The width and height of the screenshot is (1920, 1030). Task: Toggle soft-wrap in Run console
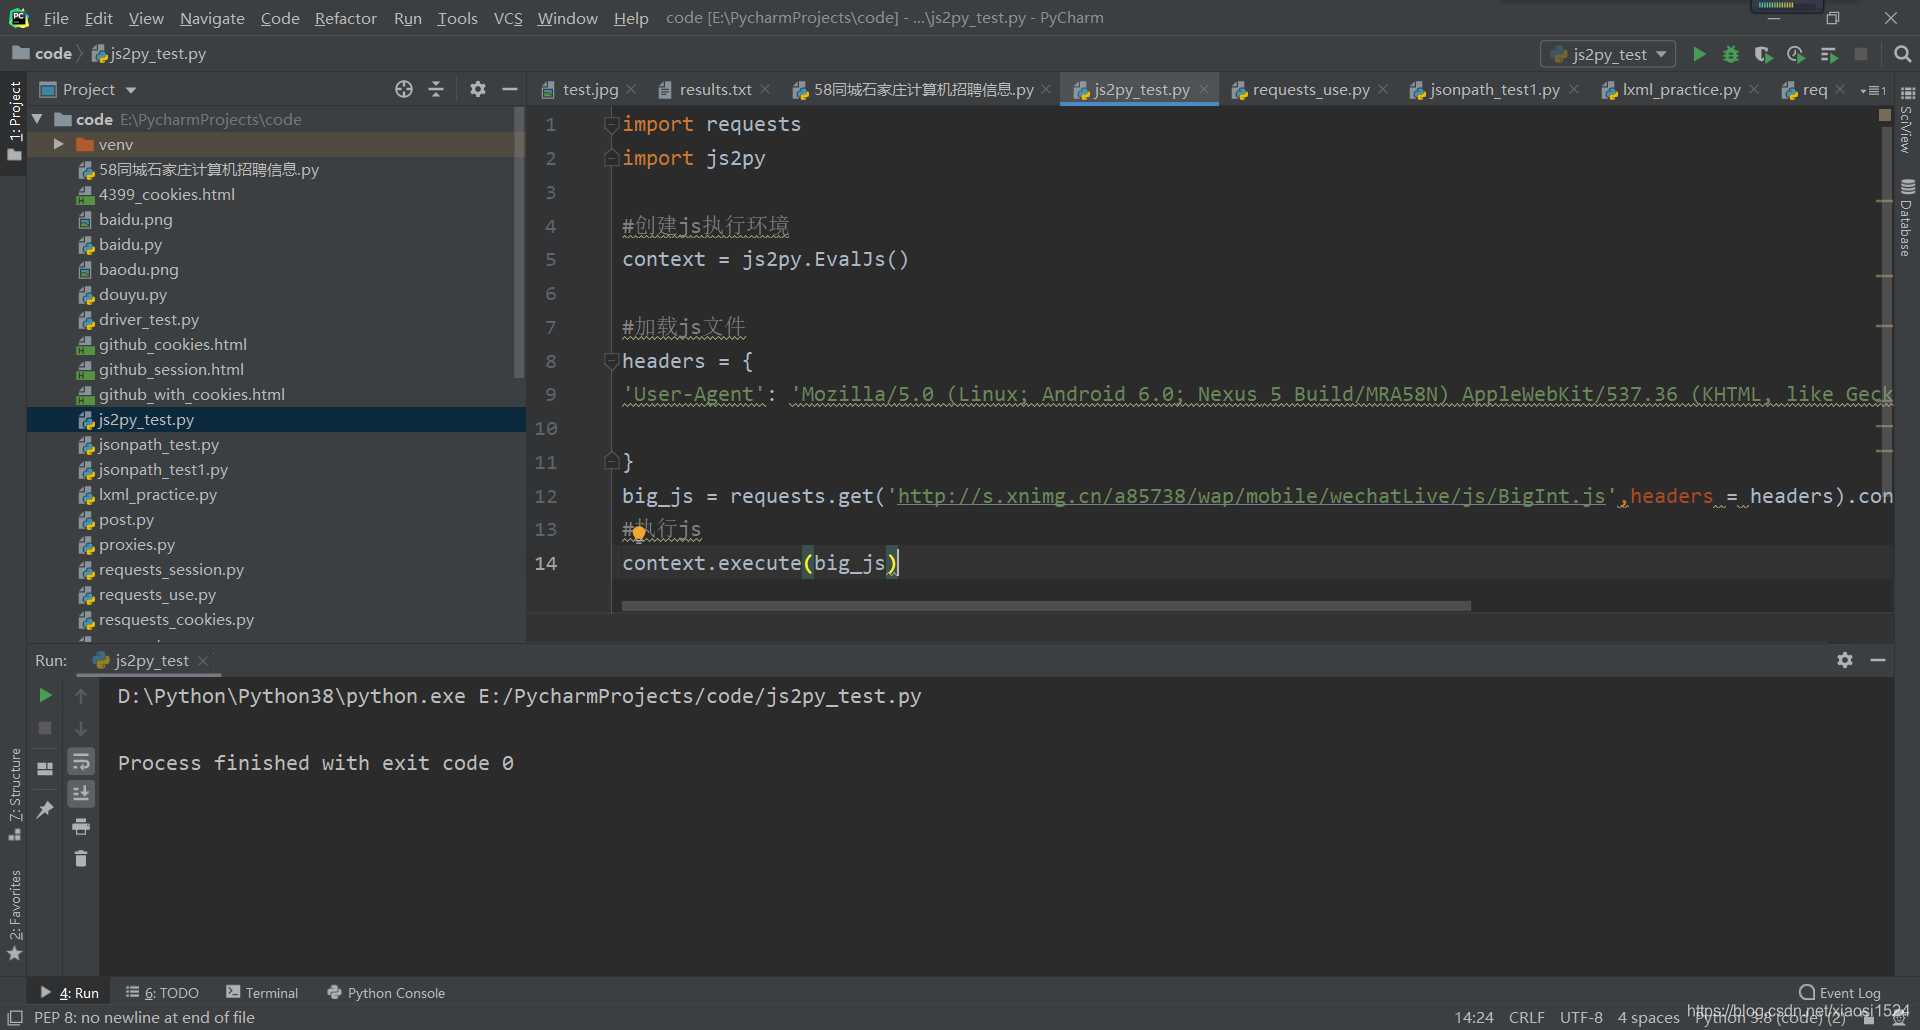81,761
